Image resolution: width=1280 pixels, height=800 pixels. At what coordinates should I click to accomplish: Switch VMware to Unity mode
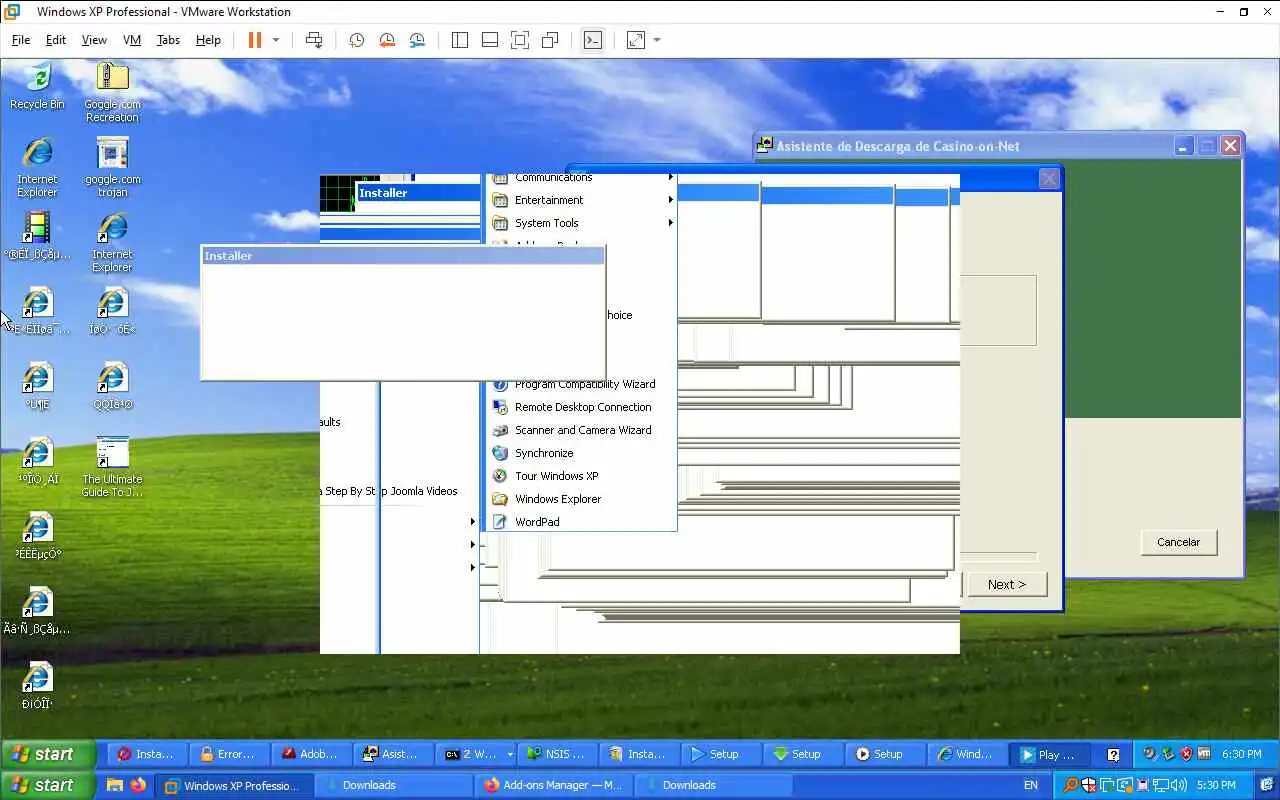click(x=550, y=40)
